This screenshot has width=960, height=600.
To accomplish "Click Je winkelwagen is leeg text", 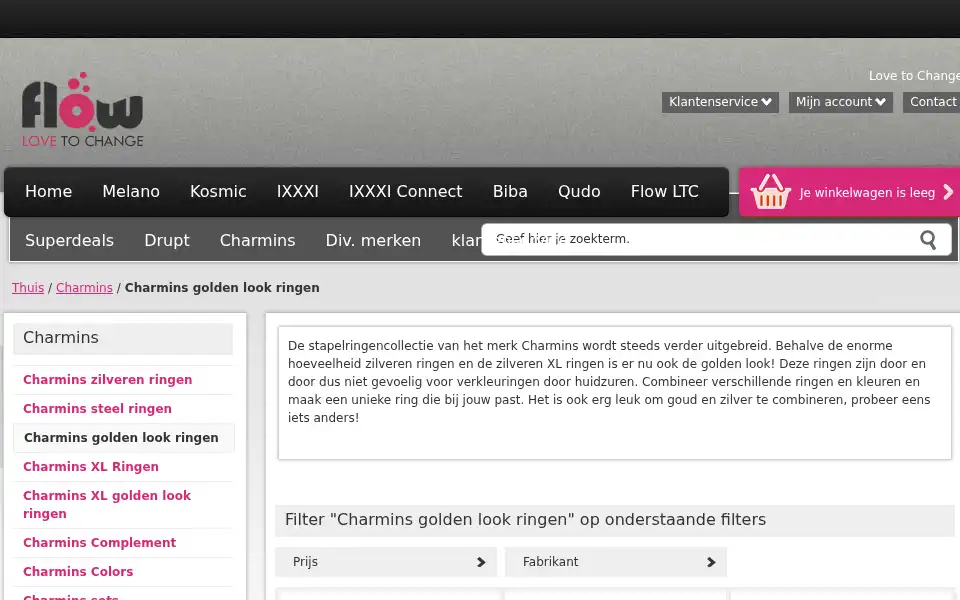I will click(867, 193).
